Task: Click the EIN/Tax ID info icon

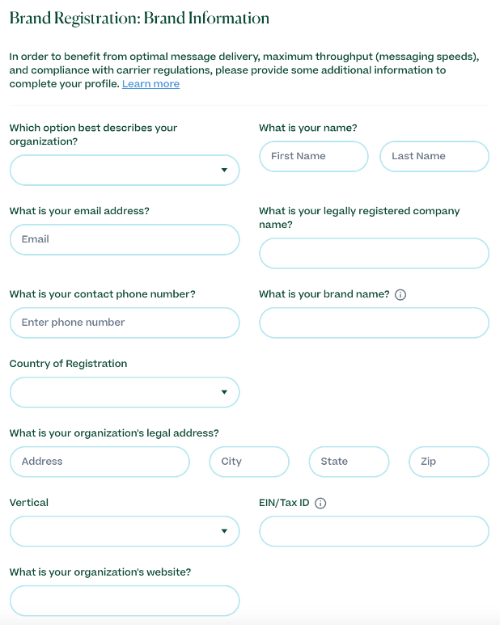Action: (320, 503)
